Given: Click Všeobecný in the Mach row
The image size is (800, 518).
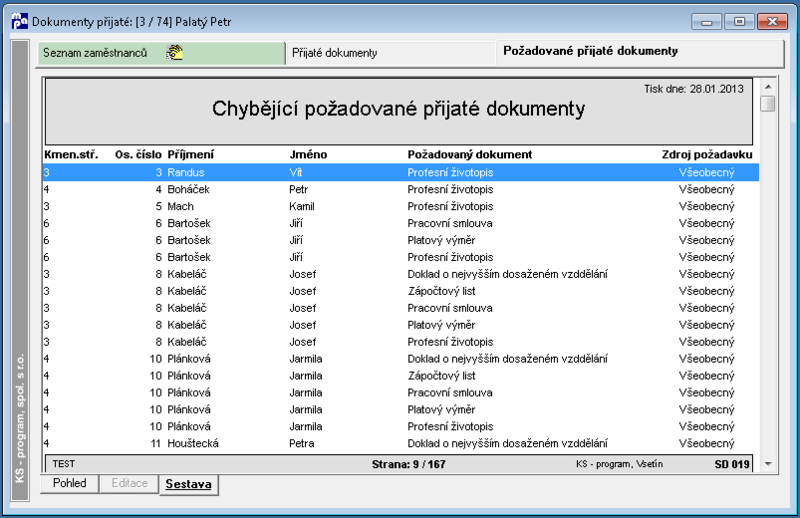Looking at the screenshot, I should tap(707, 206).
